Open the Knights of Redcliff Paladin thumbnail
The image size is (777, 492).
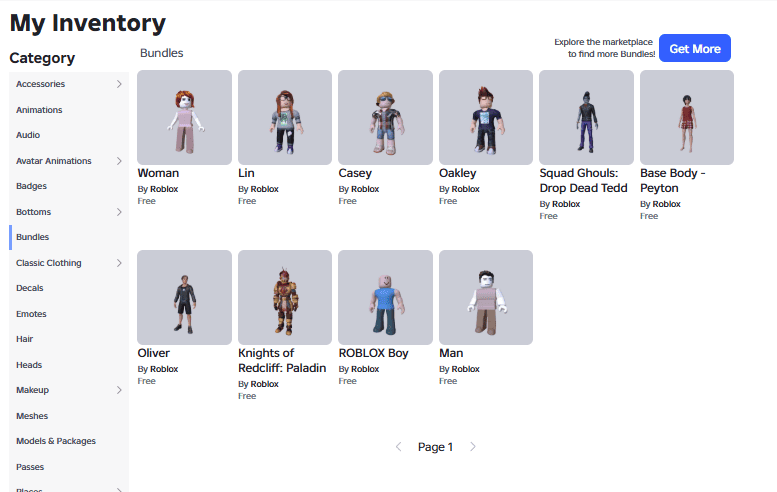tap(285, 297)
